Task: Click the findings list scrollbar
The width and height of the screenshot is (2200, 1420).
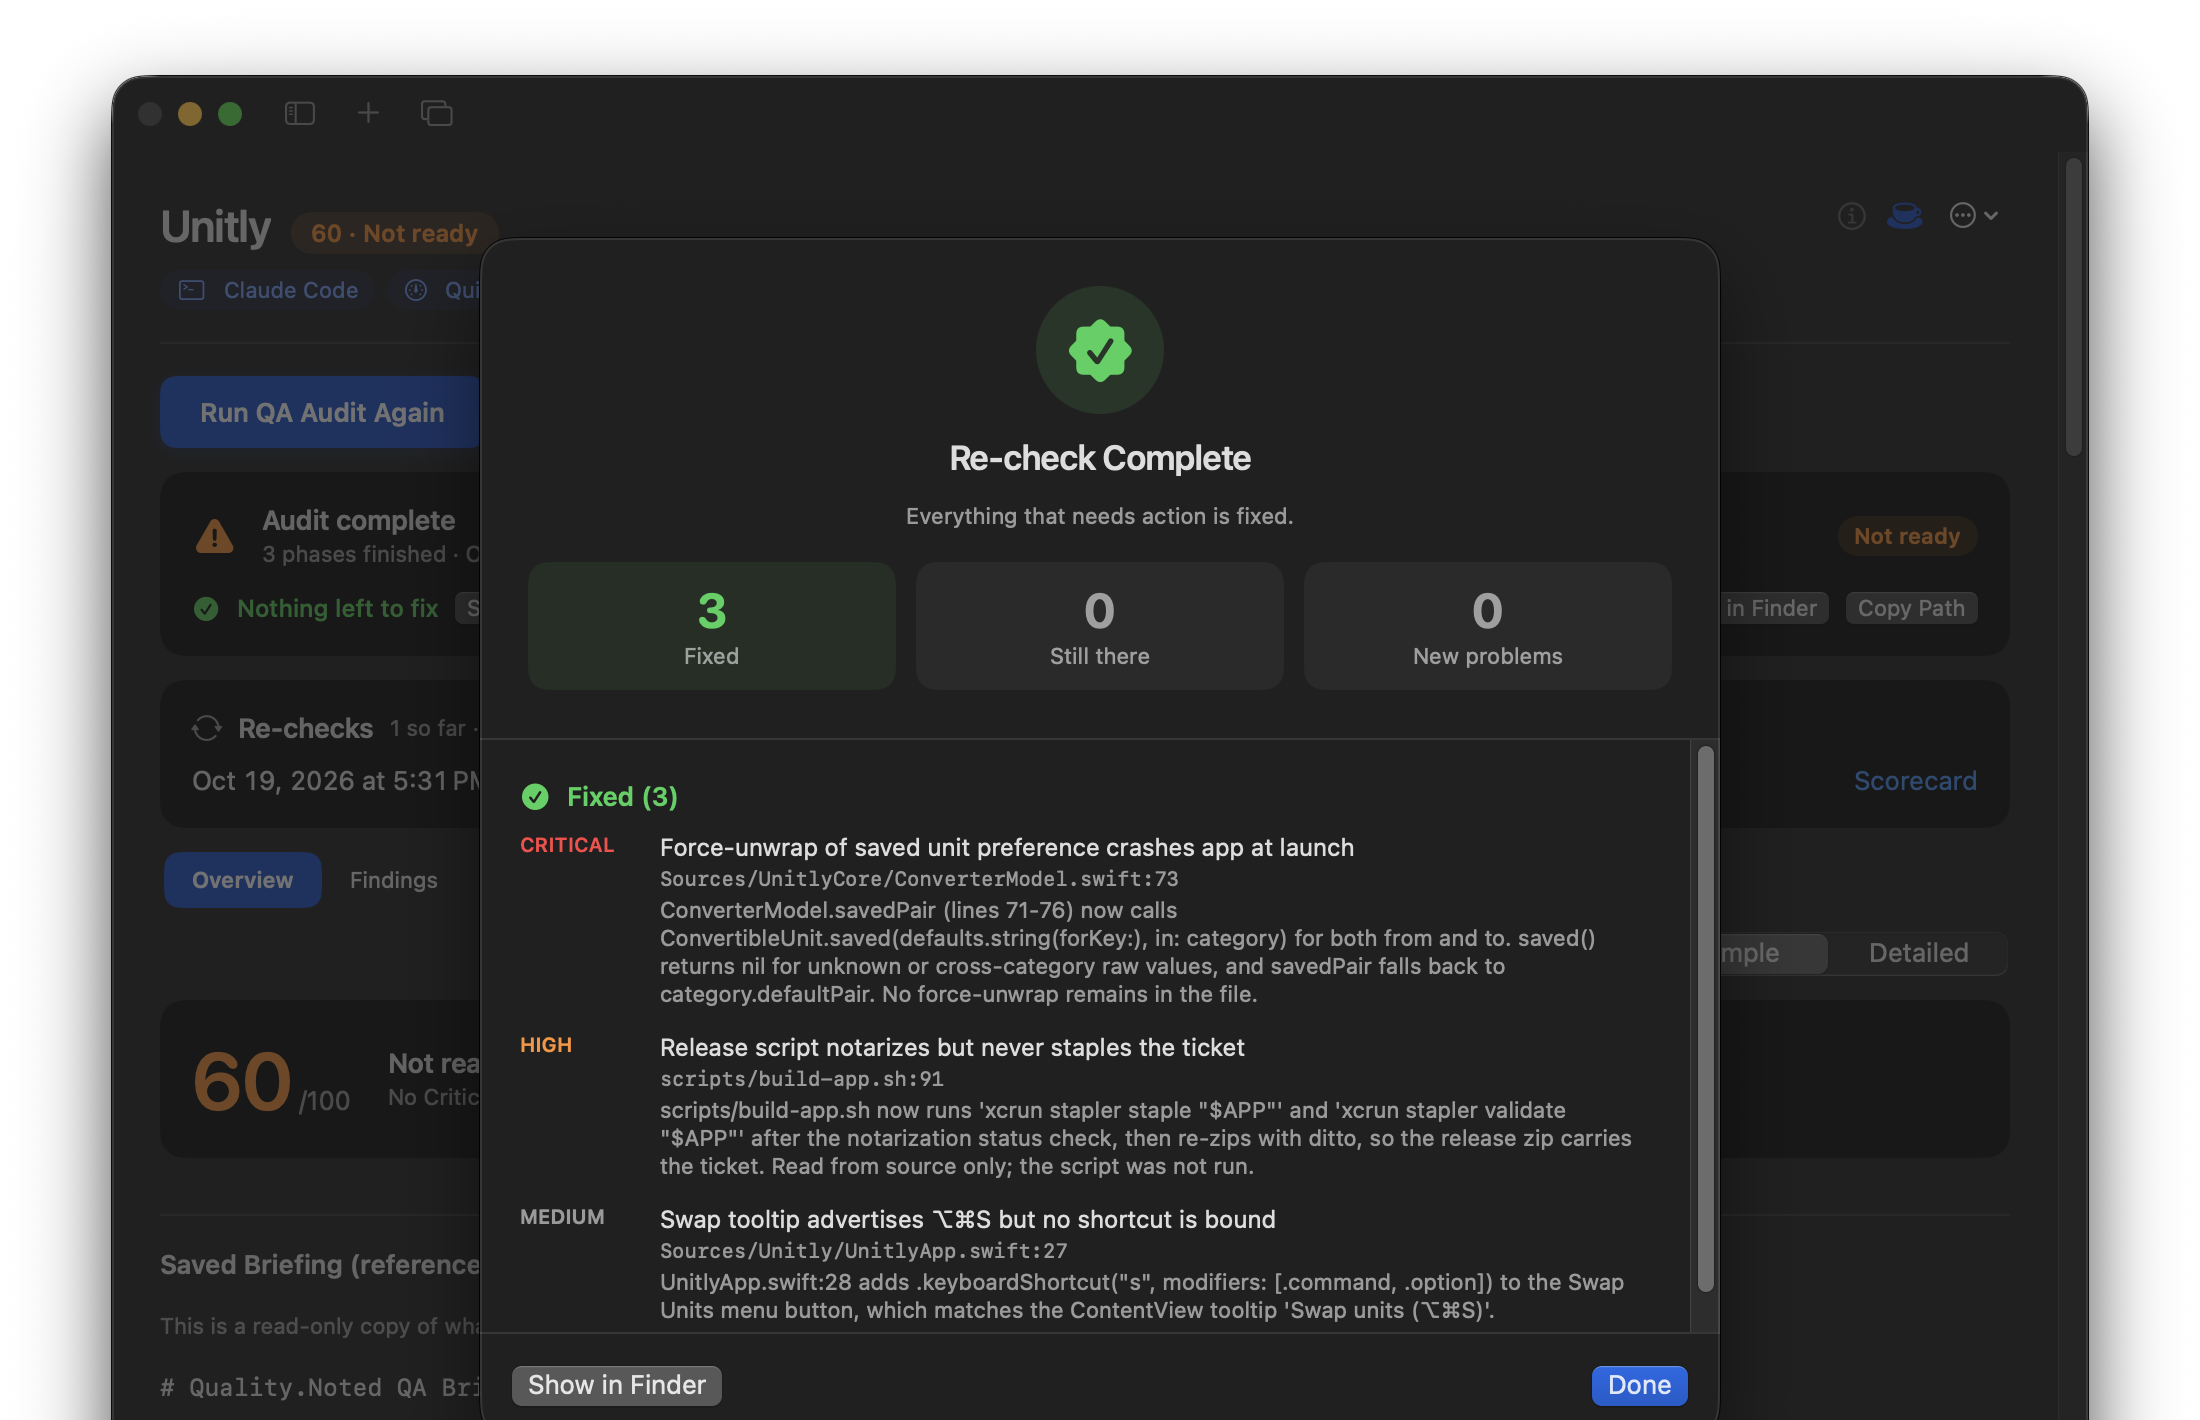Action: 1705,1018
